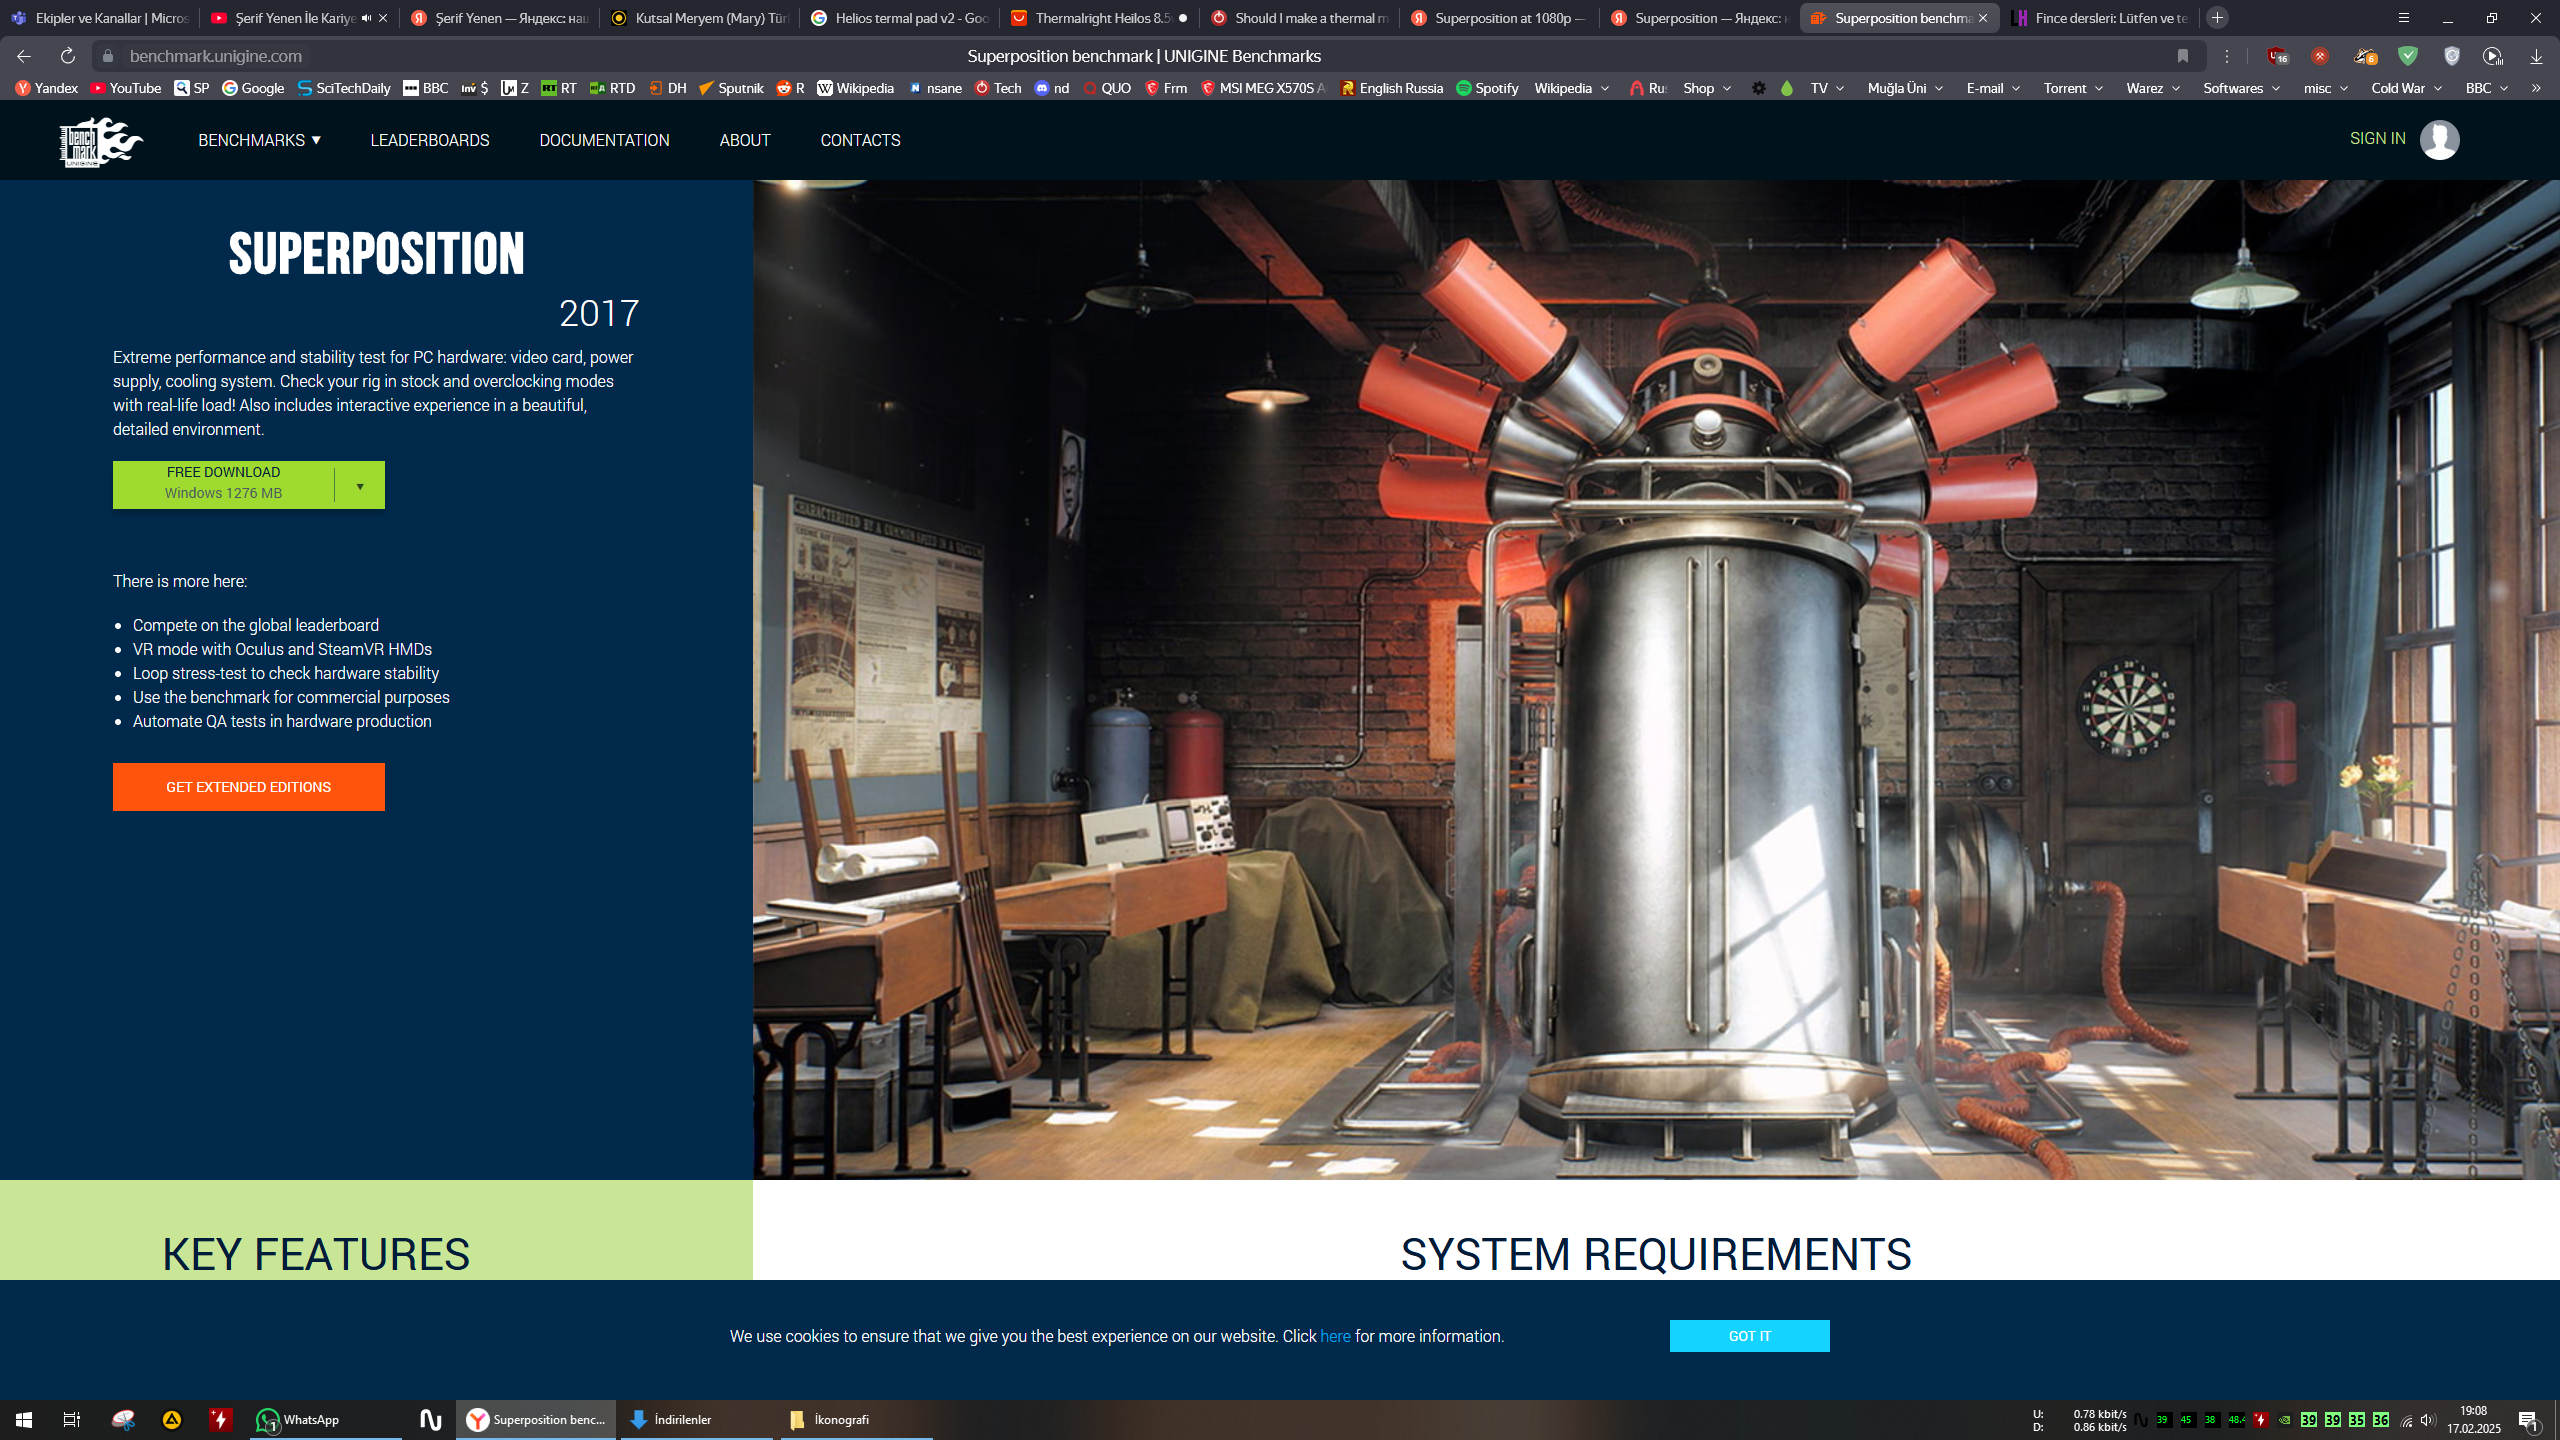This screenshot has width=2560, height=1440.
Task: Open the Google bookmark
Action: point(253,88)
